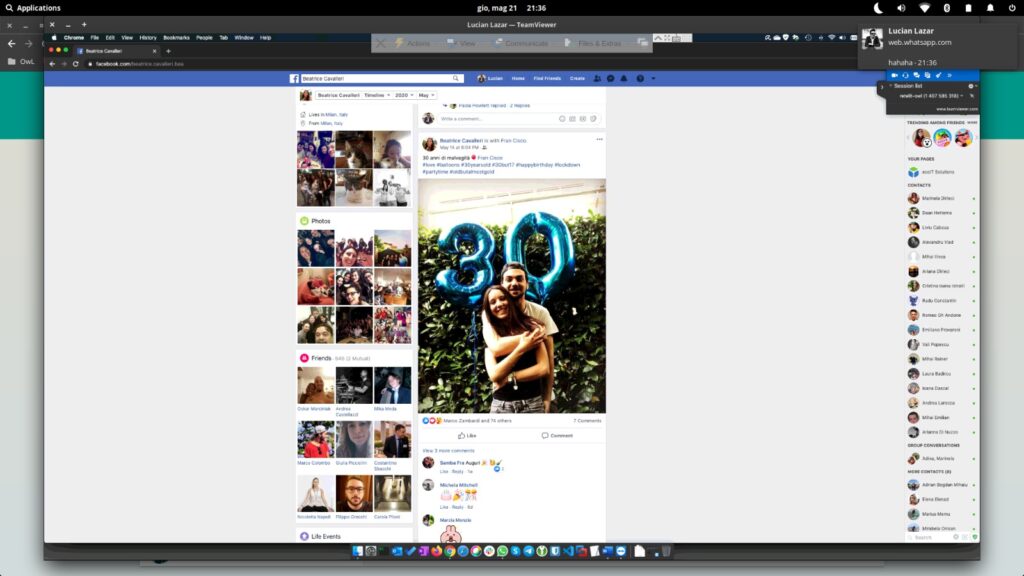This screenshot has width=1024, height=576.
Task: Collapse the TeamViewer Session list section
Action: [x=890, y=86]
